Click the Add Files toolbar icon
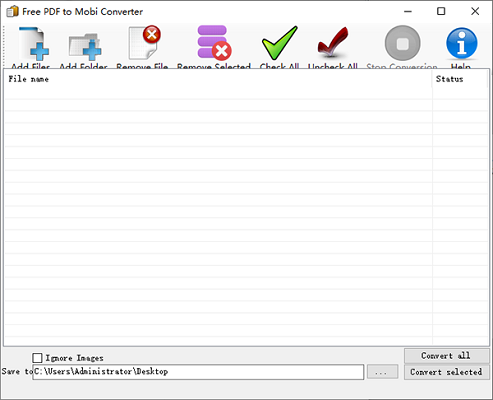The width and height of the screenshot is (493, 400). point(33,43)
